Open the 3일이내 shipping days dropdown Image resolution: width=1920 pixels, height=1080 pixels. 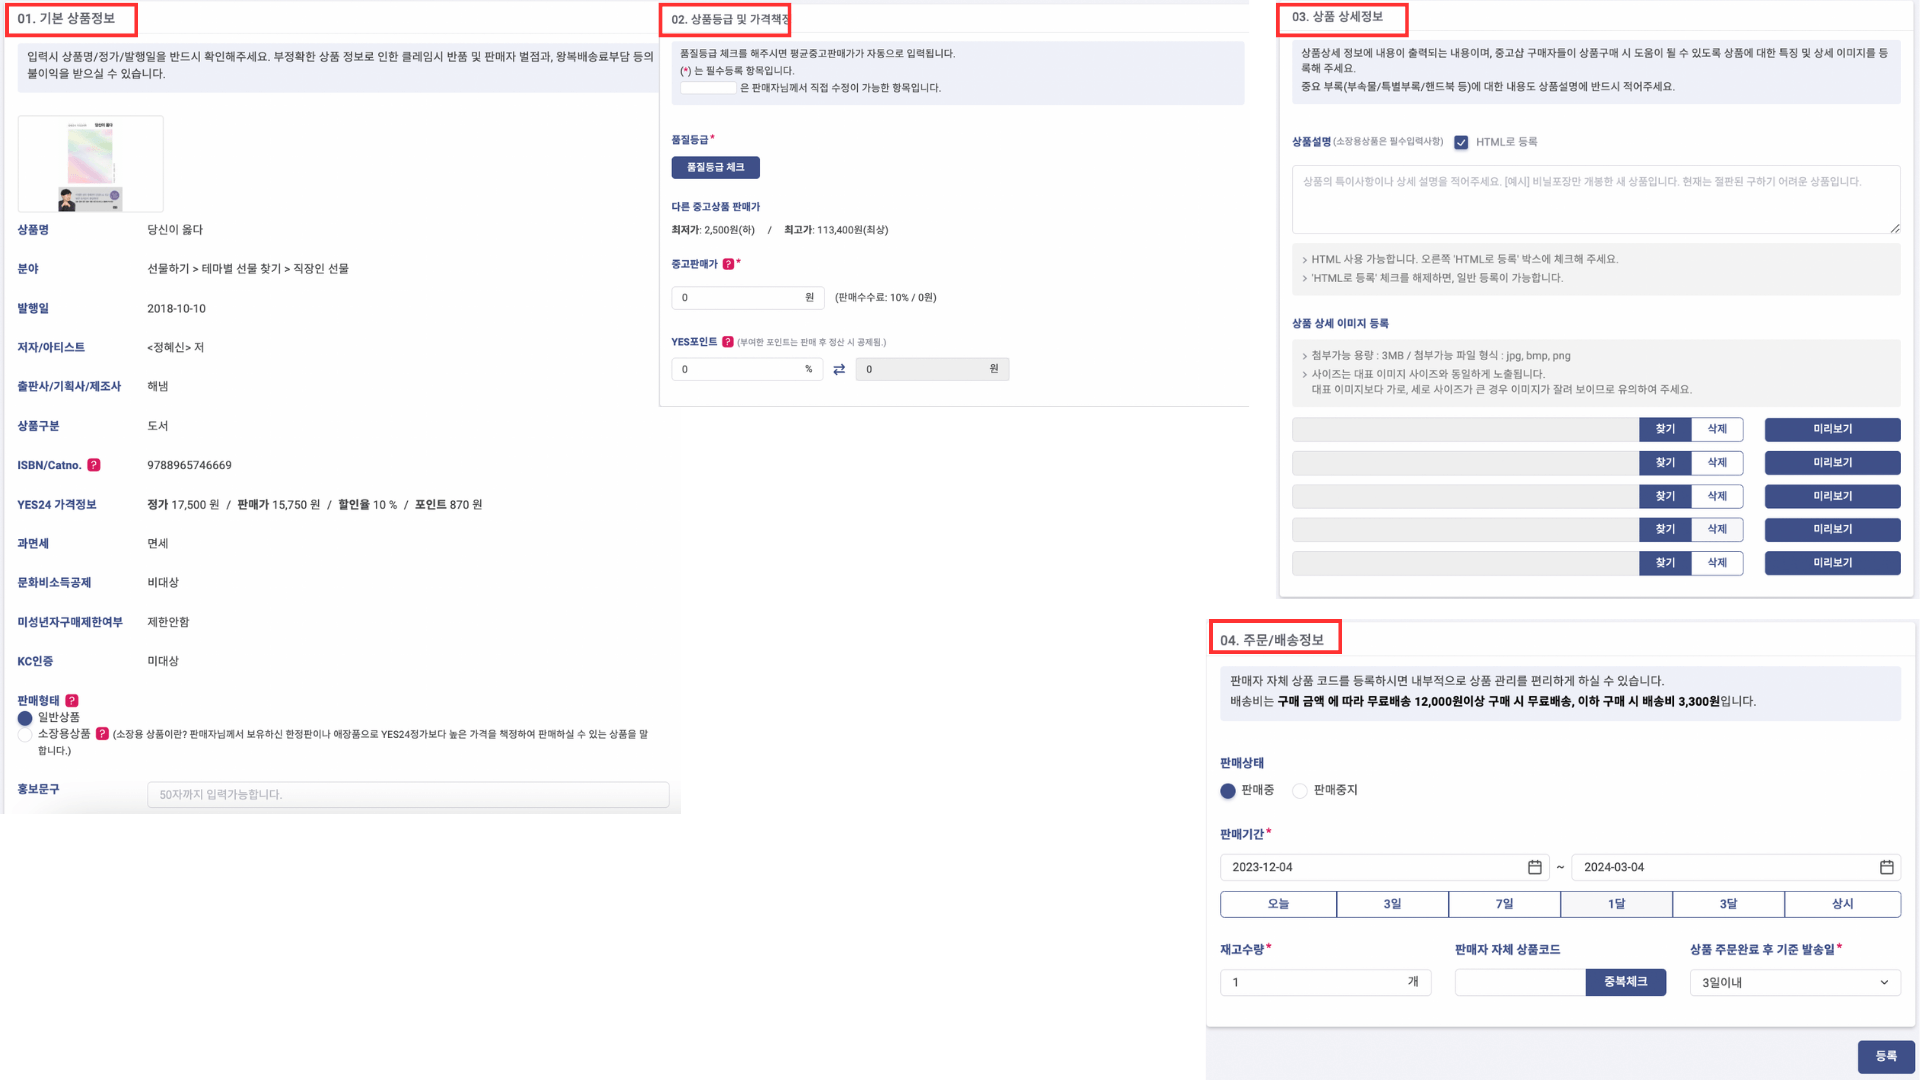1794,983
